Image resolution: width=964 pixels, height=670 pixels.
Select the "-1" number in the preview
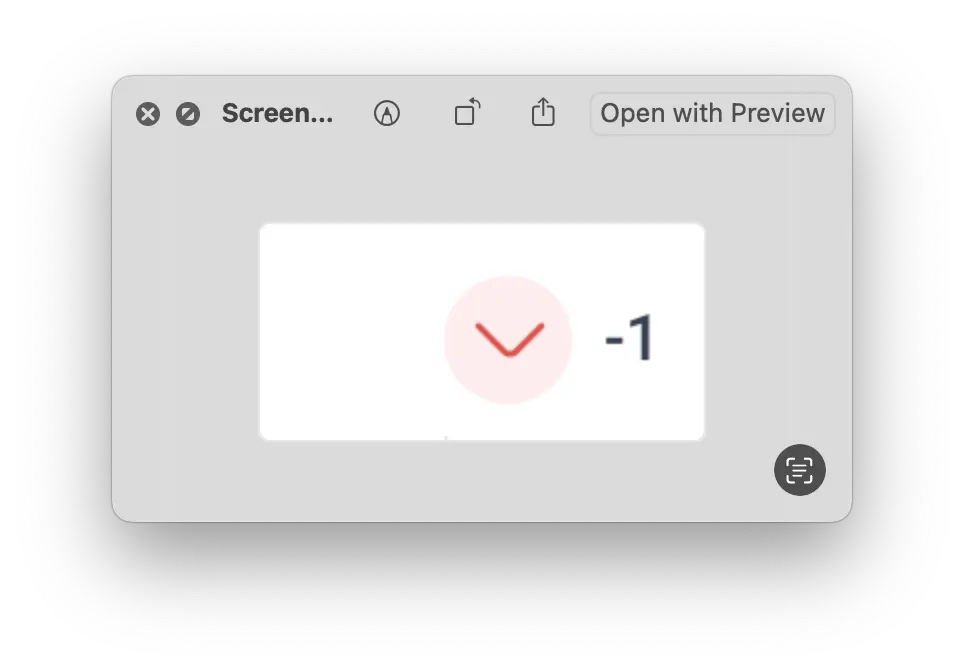tap(630, 337)
